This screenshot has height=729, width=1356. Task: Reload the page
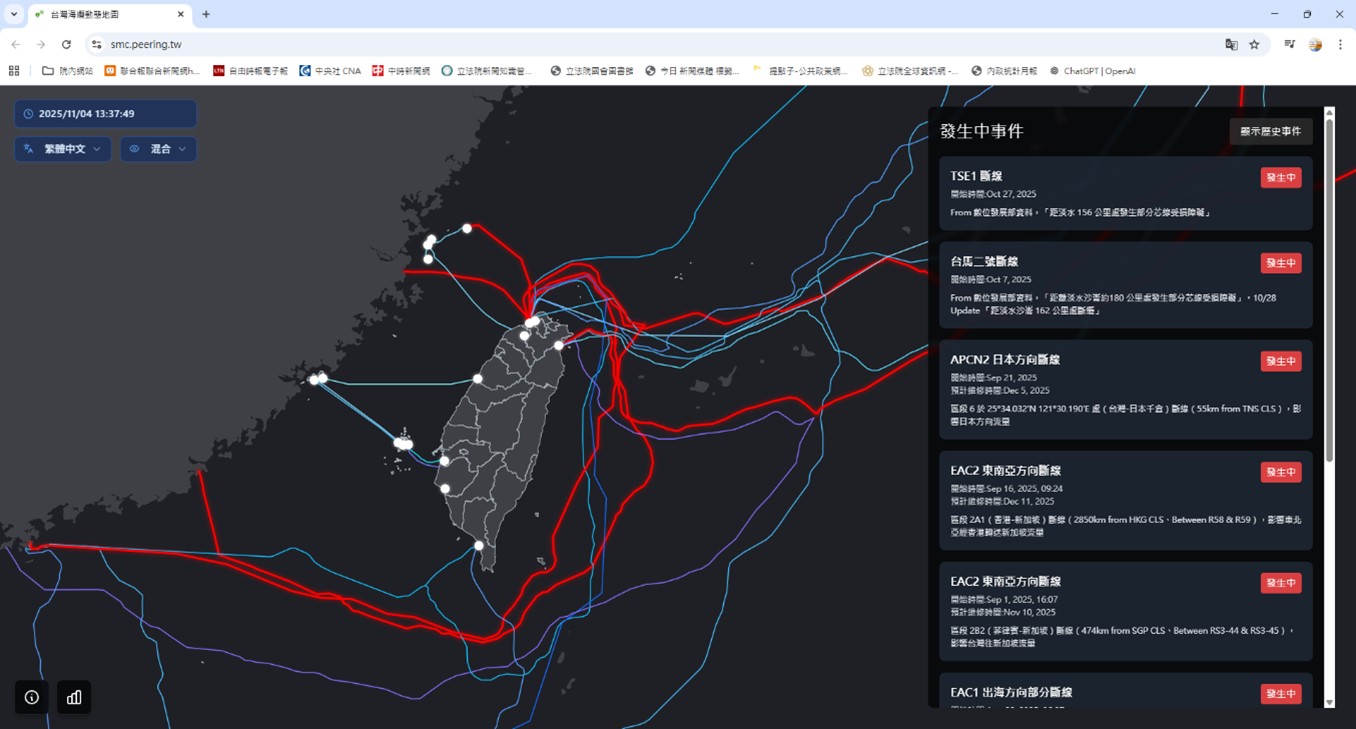coord(66,44)
